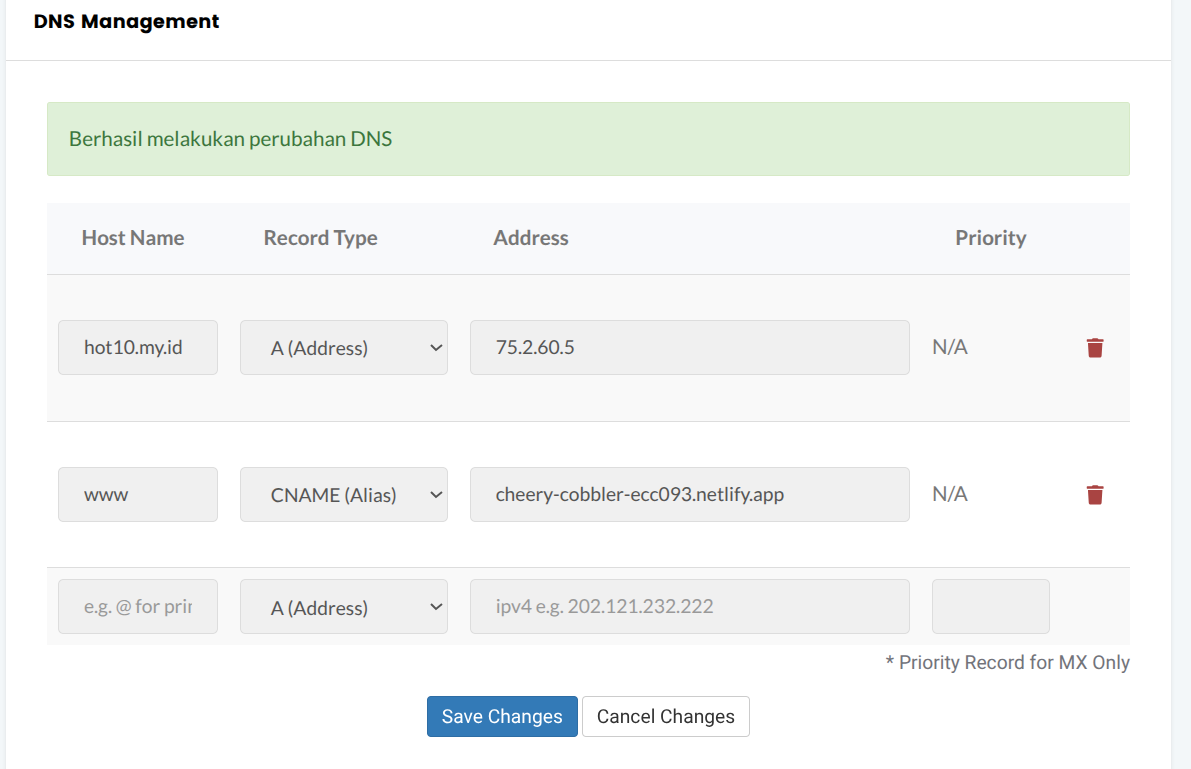
Task: Choose record type for the new empty row
Action: [x=343, y=606]
